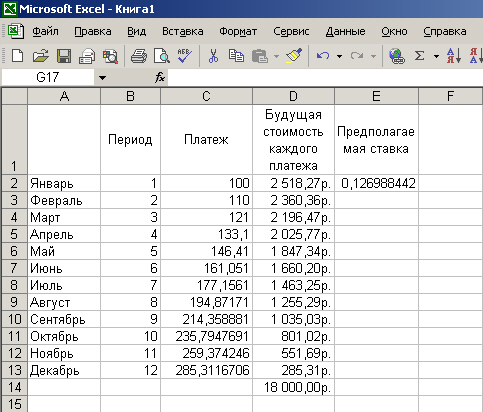Insert hyperlink with the globe icon
483x412 pixels.
click(x=397, y=56)
